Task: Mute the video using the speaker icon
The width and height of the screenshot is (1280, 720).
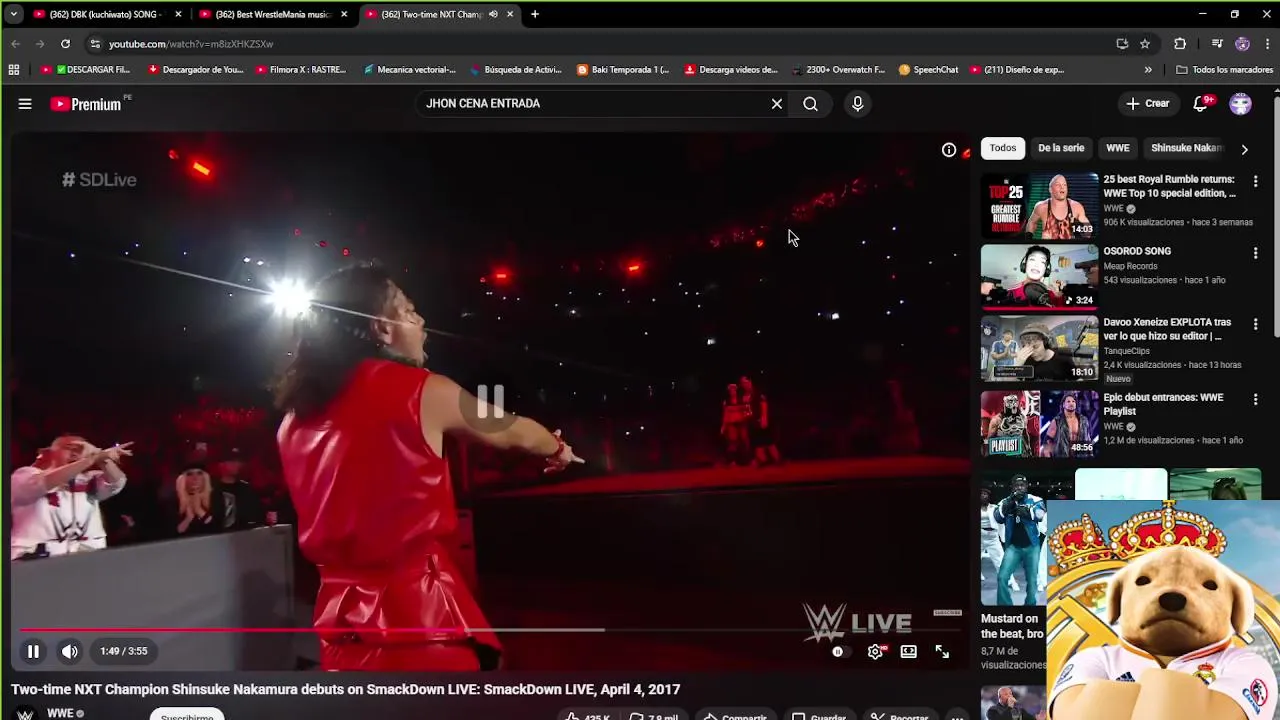Action: tap(70, 652)
